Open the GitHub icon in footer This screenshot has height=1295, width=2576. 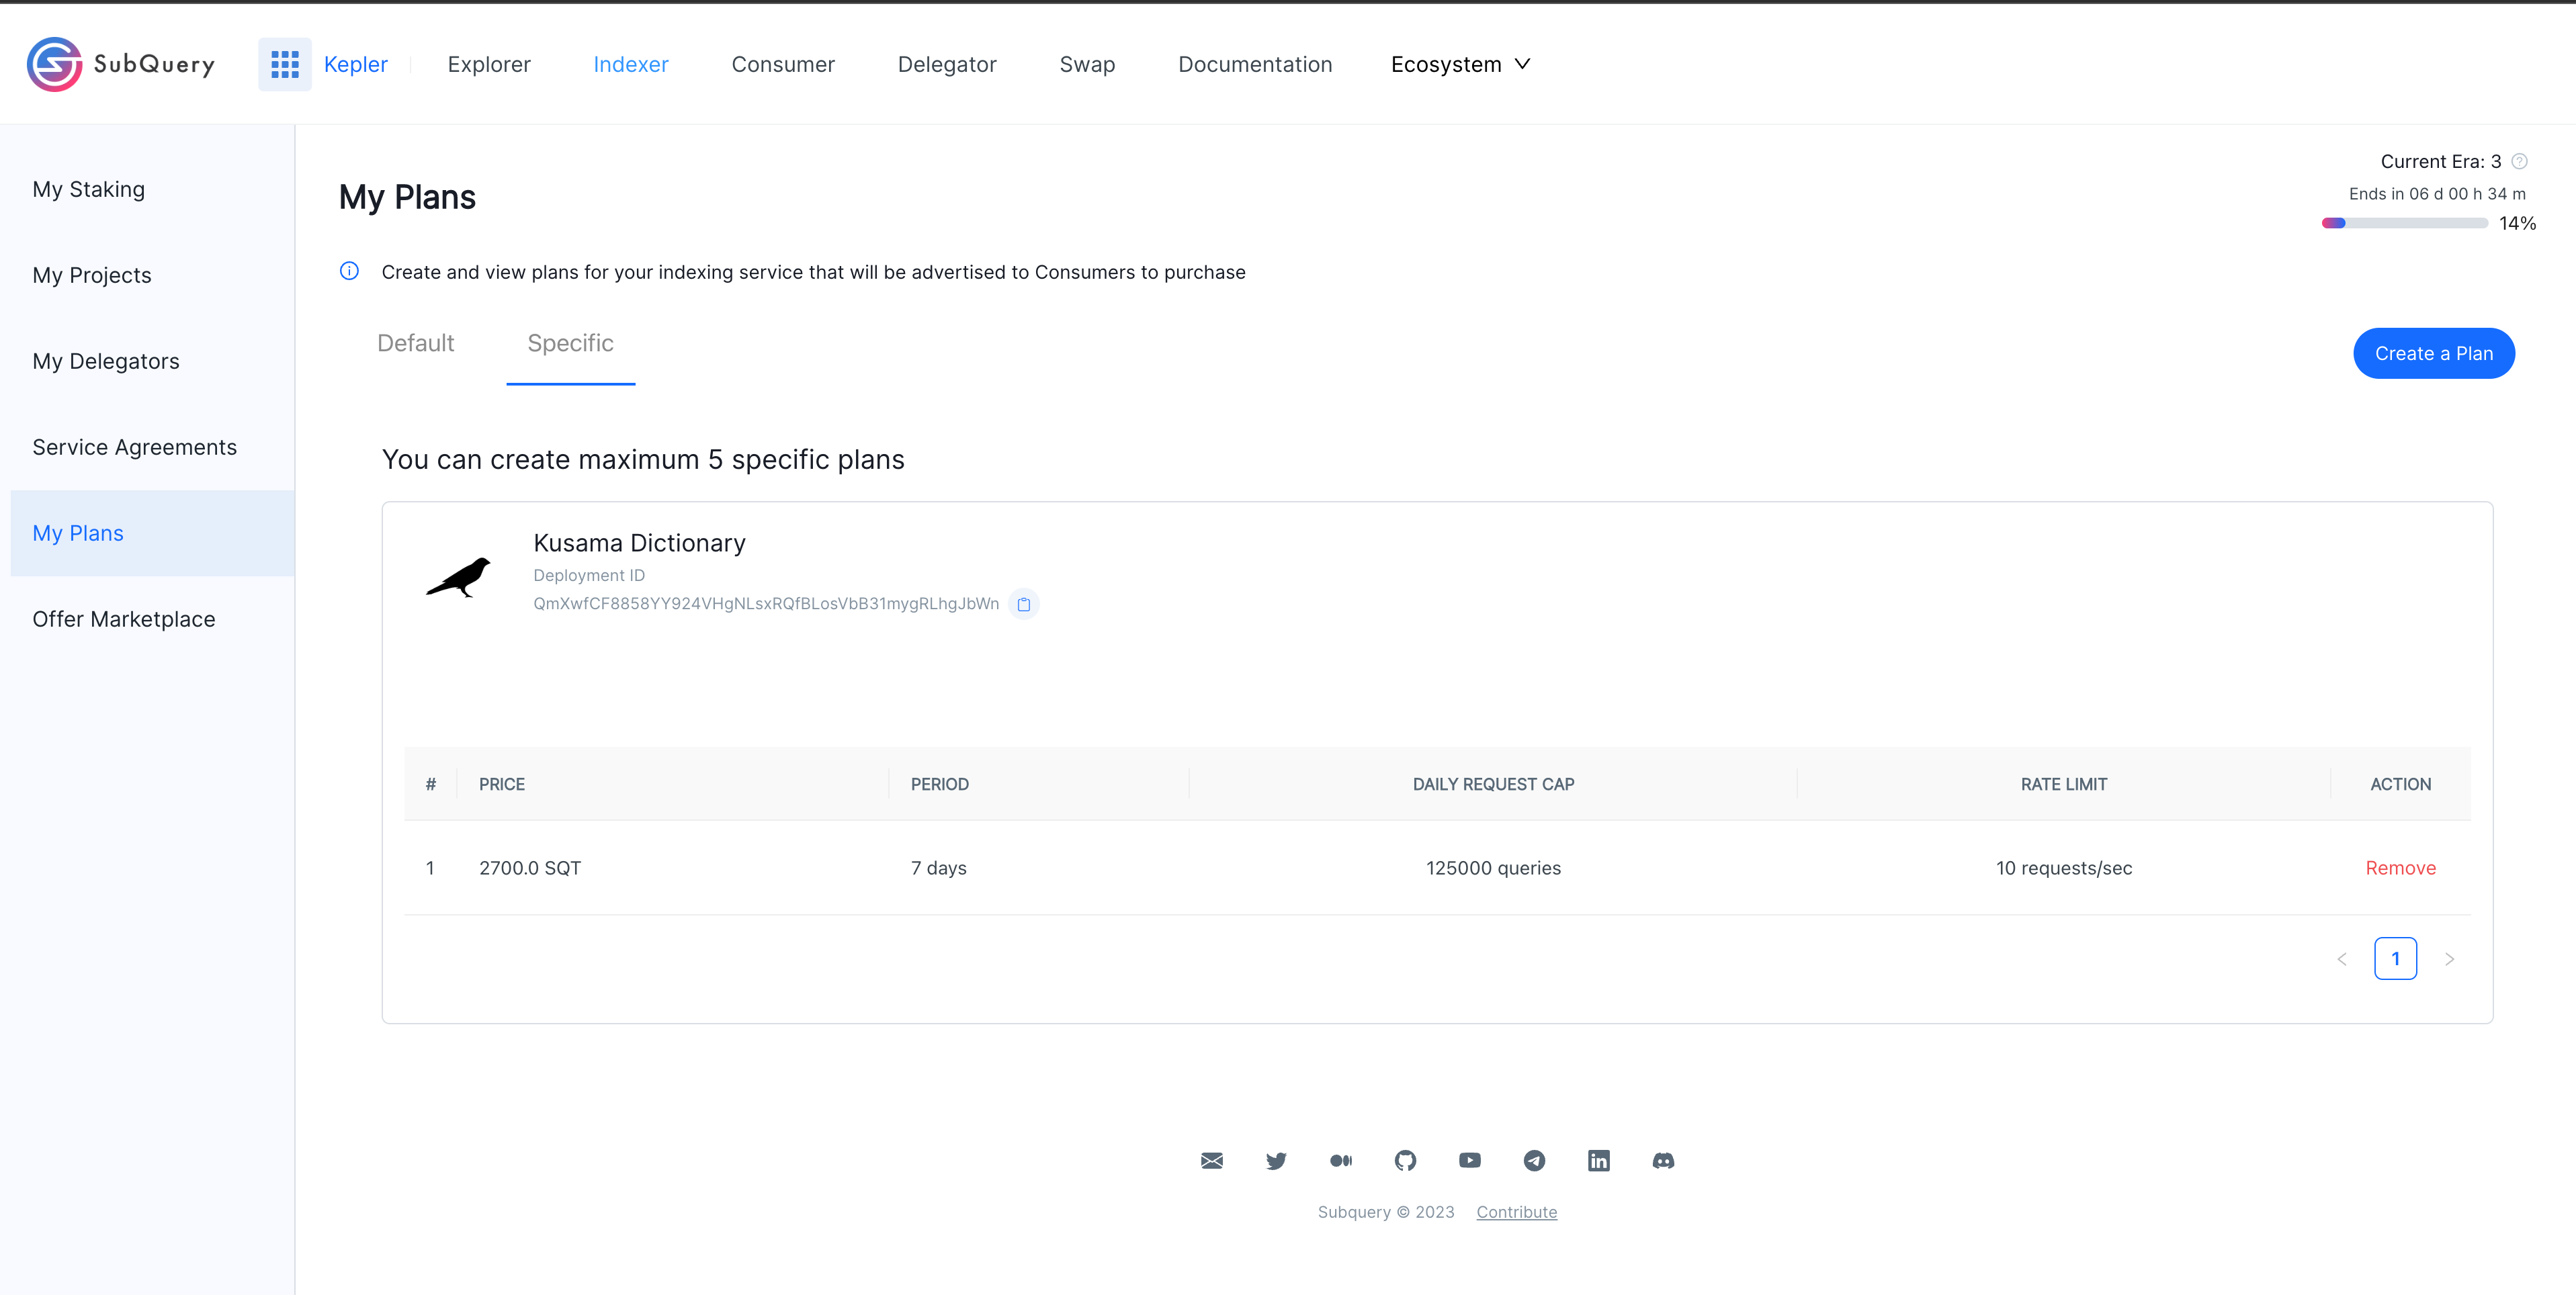pos(1405,1160)
